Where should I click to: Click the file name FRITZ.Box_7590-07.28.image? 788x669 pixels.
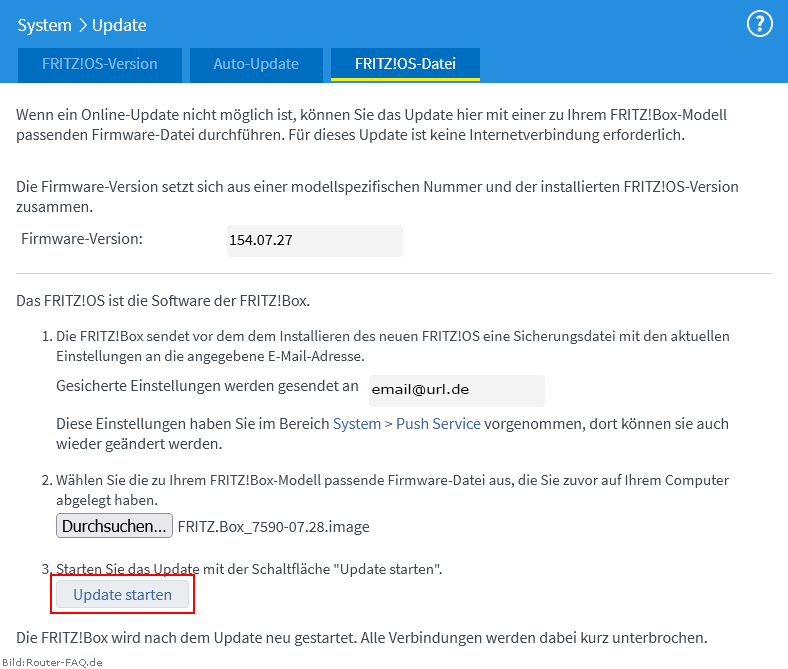tap(273, 527)
